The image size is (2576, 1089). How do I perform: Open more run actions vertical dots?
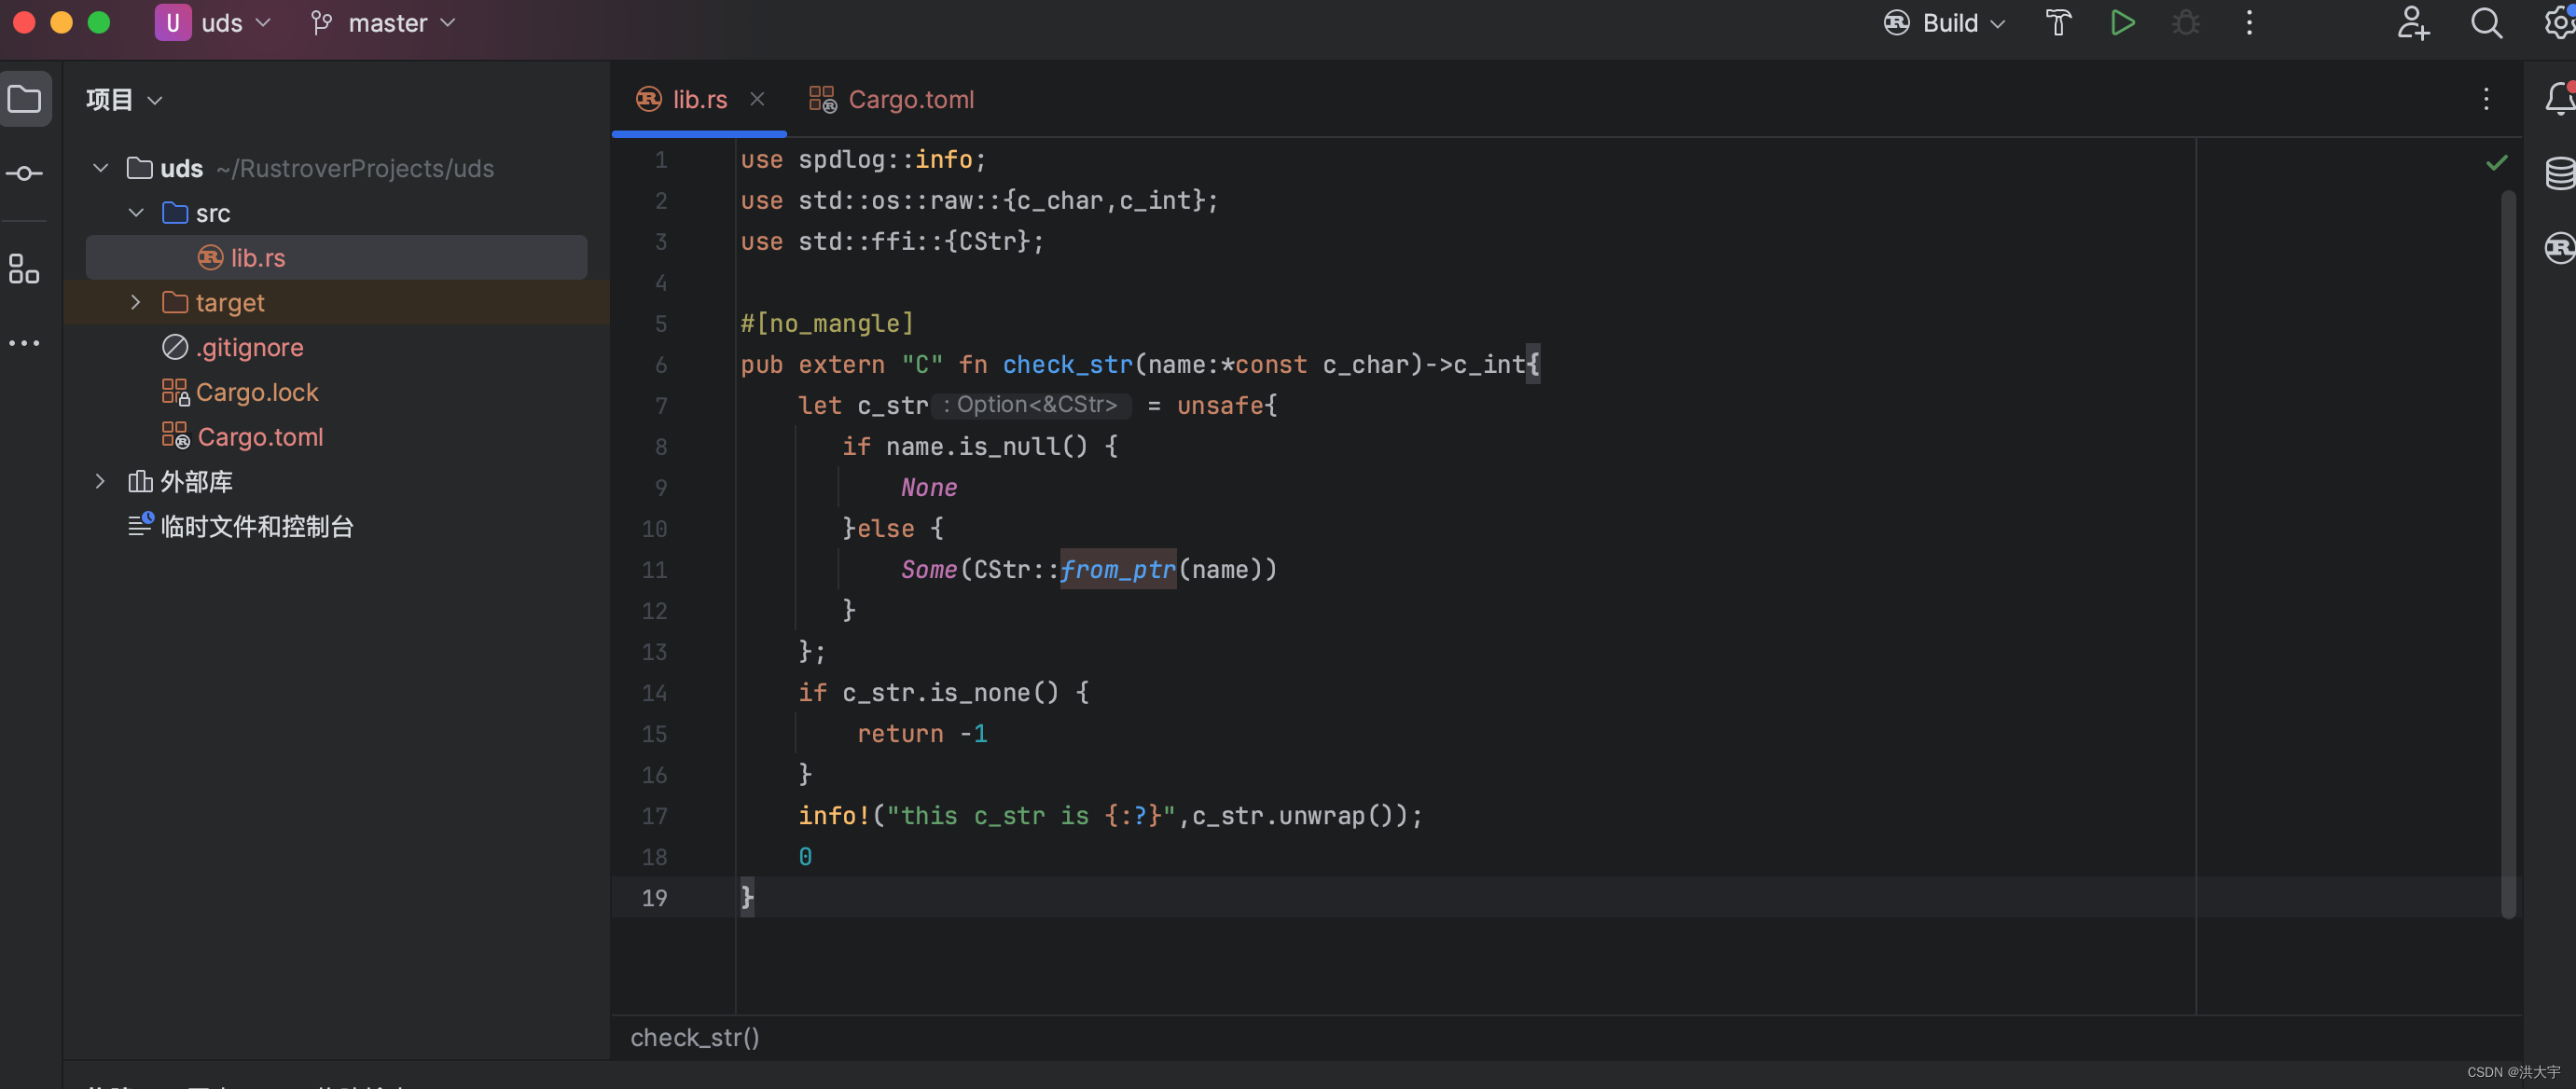click(x=2249, y=22)
